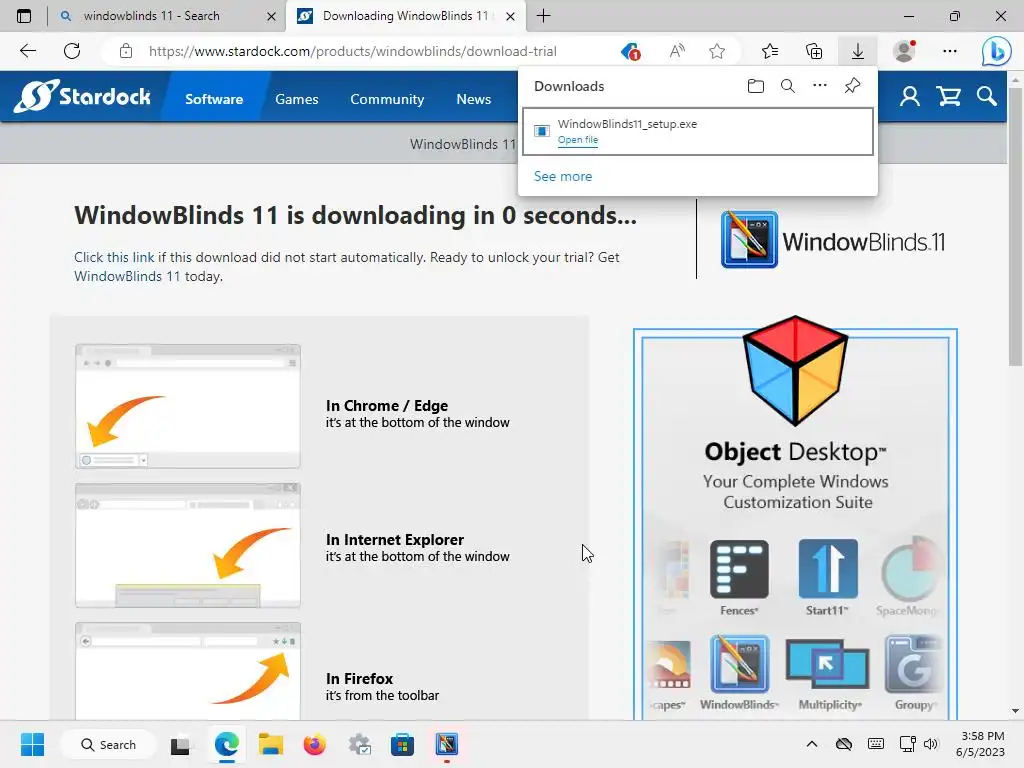Open the tab actions menu icon

24,16
